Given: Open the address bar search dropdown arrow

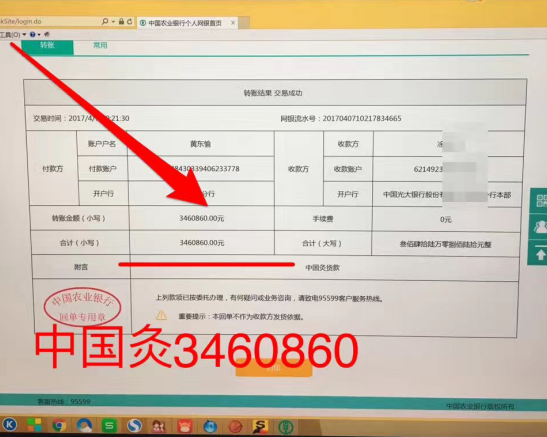Looking at the screenshot, I should tap(113, 22).
